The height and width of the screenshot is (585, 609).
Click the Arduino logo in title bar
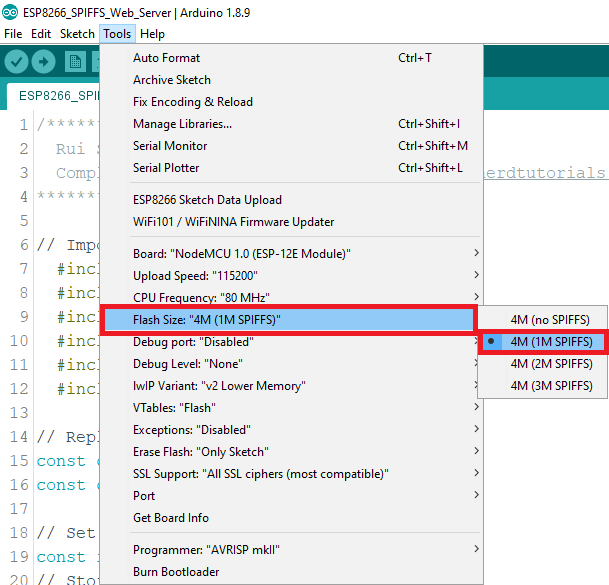click(11, 11)
